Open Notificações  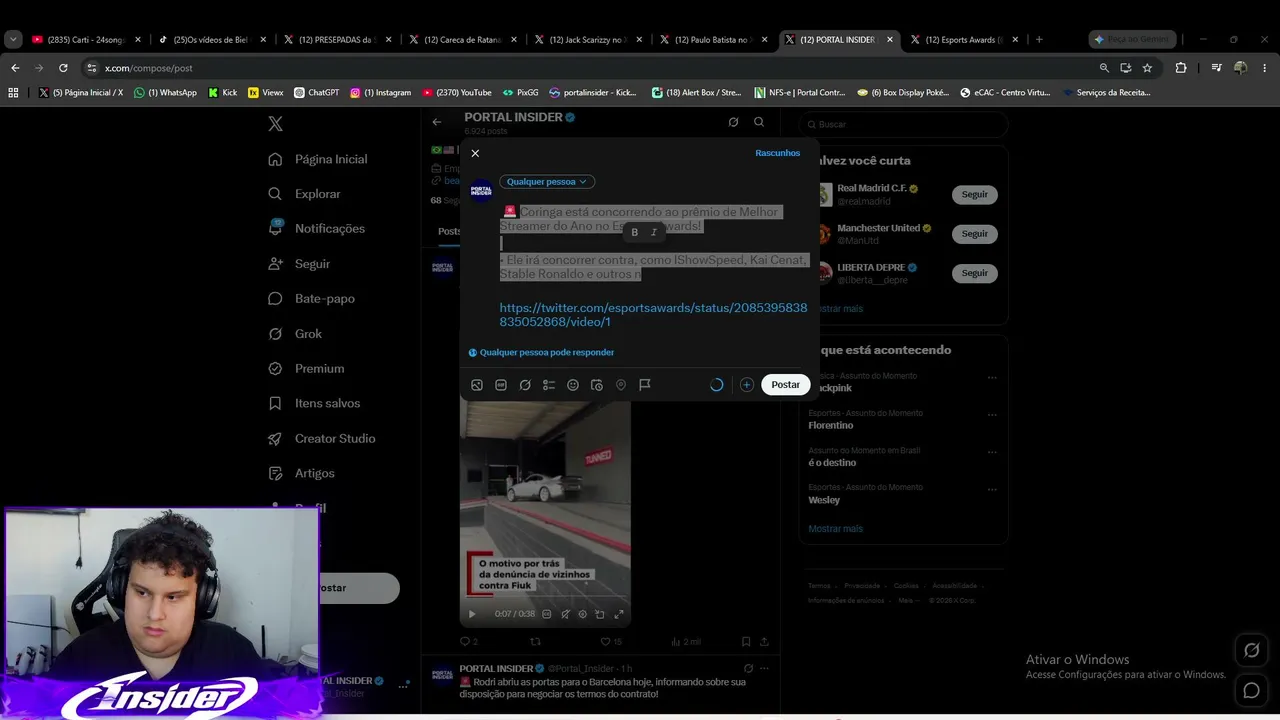tap(317, 229)
